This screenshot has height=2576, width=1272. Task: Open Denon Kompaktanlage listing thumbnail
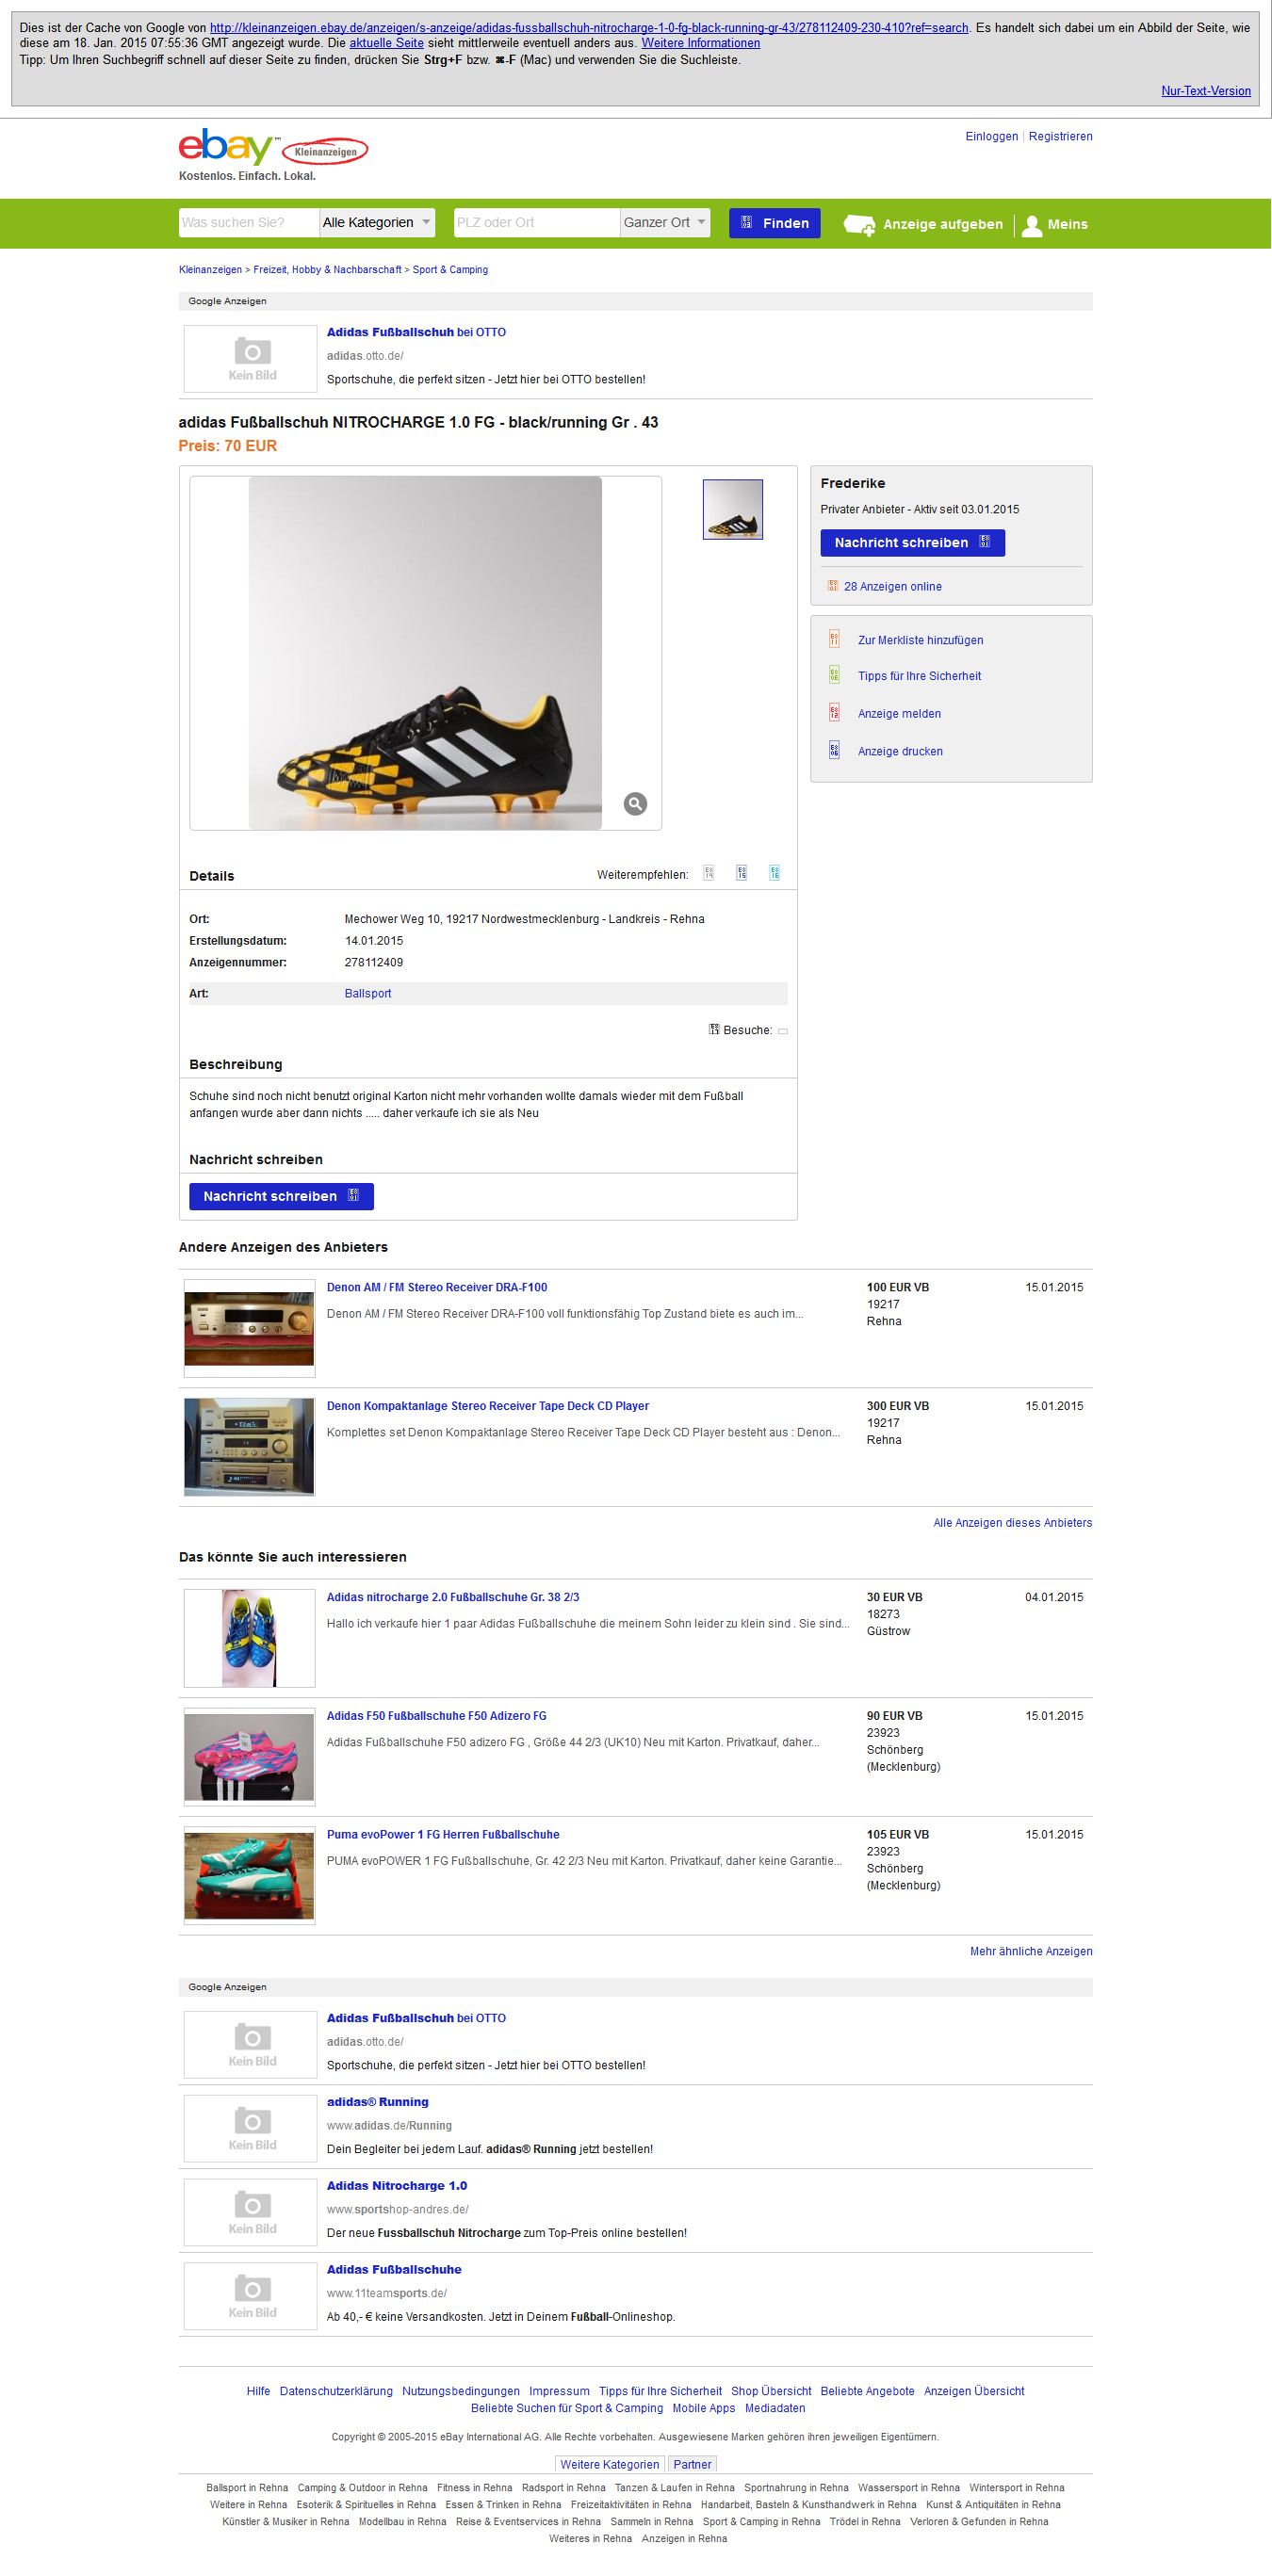coord(249,1447)
